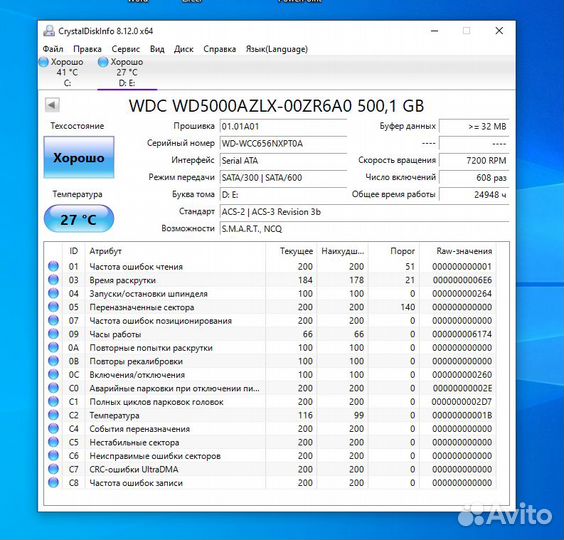Click status orb for CRC-ошибки UltraDMA
564x540 pixels.
[53, 469]
